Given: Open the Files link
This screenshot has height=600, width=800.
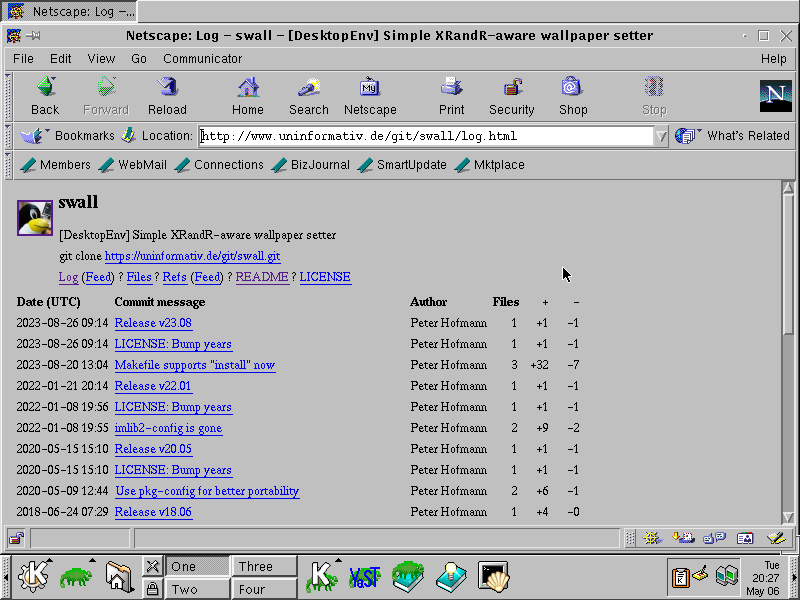Looking at the screenshot, I should click(139, 277).
